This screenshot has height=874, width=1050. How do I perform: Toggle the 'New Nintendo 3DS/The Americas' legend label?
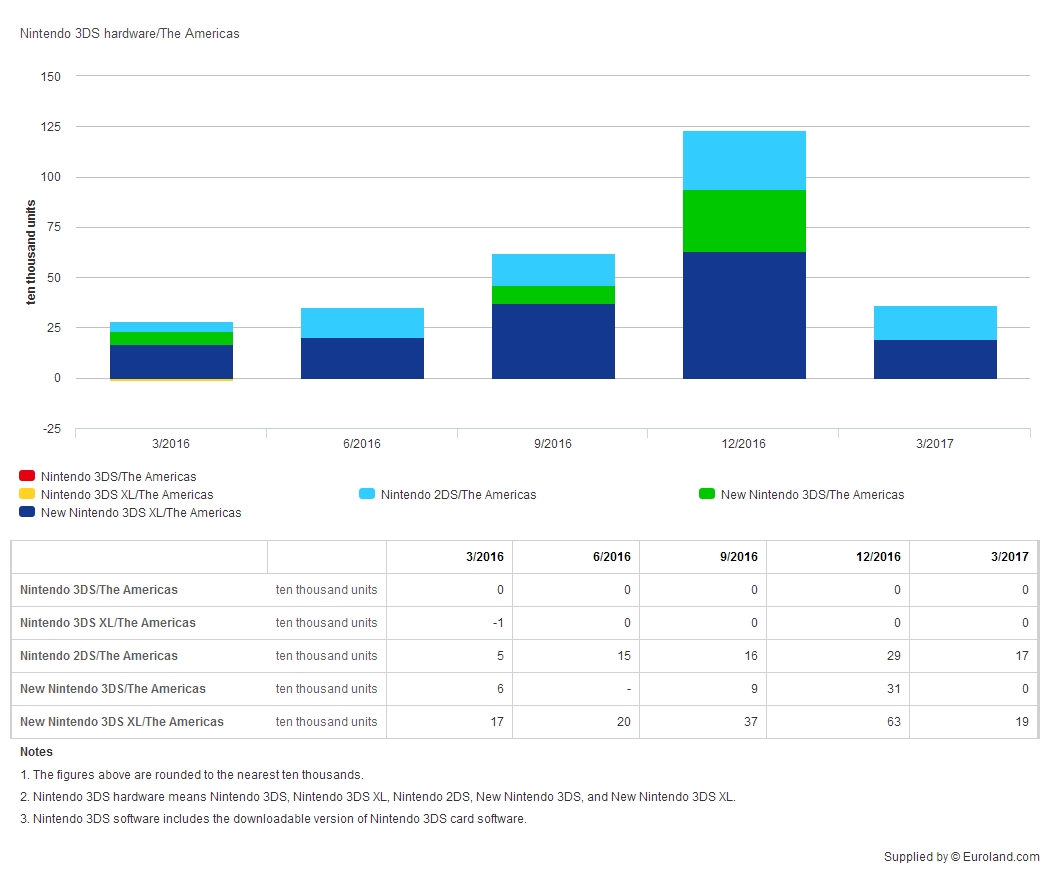coord(812,495)
